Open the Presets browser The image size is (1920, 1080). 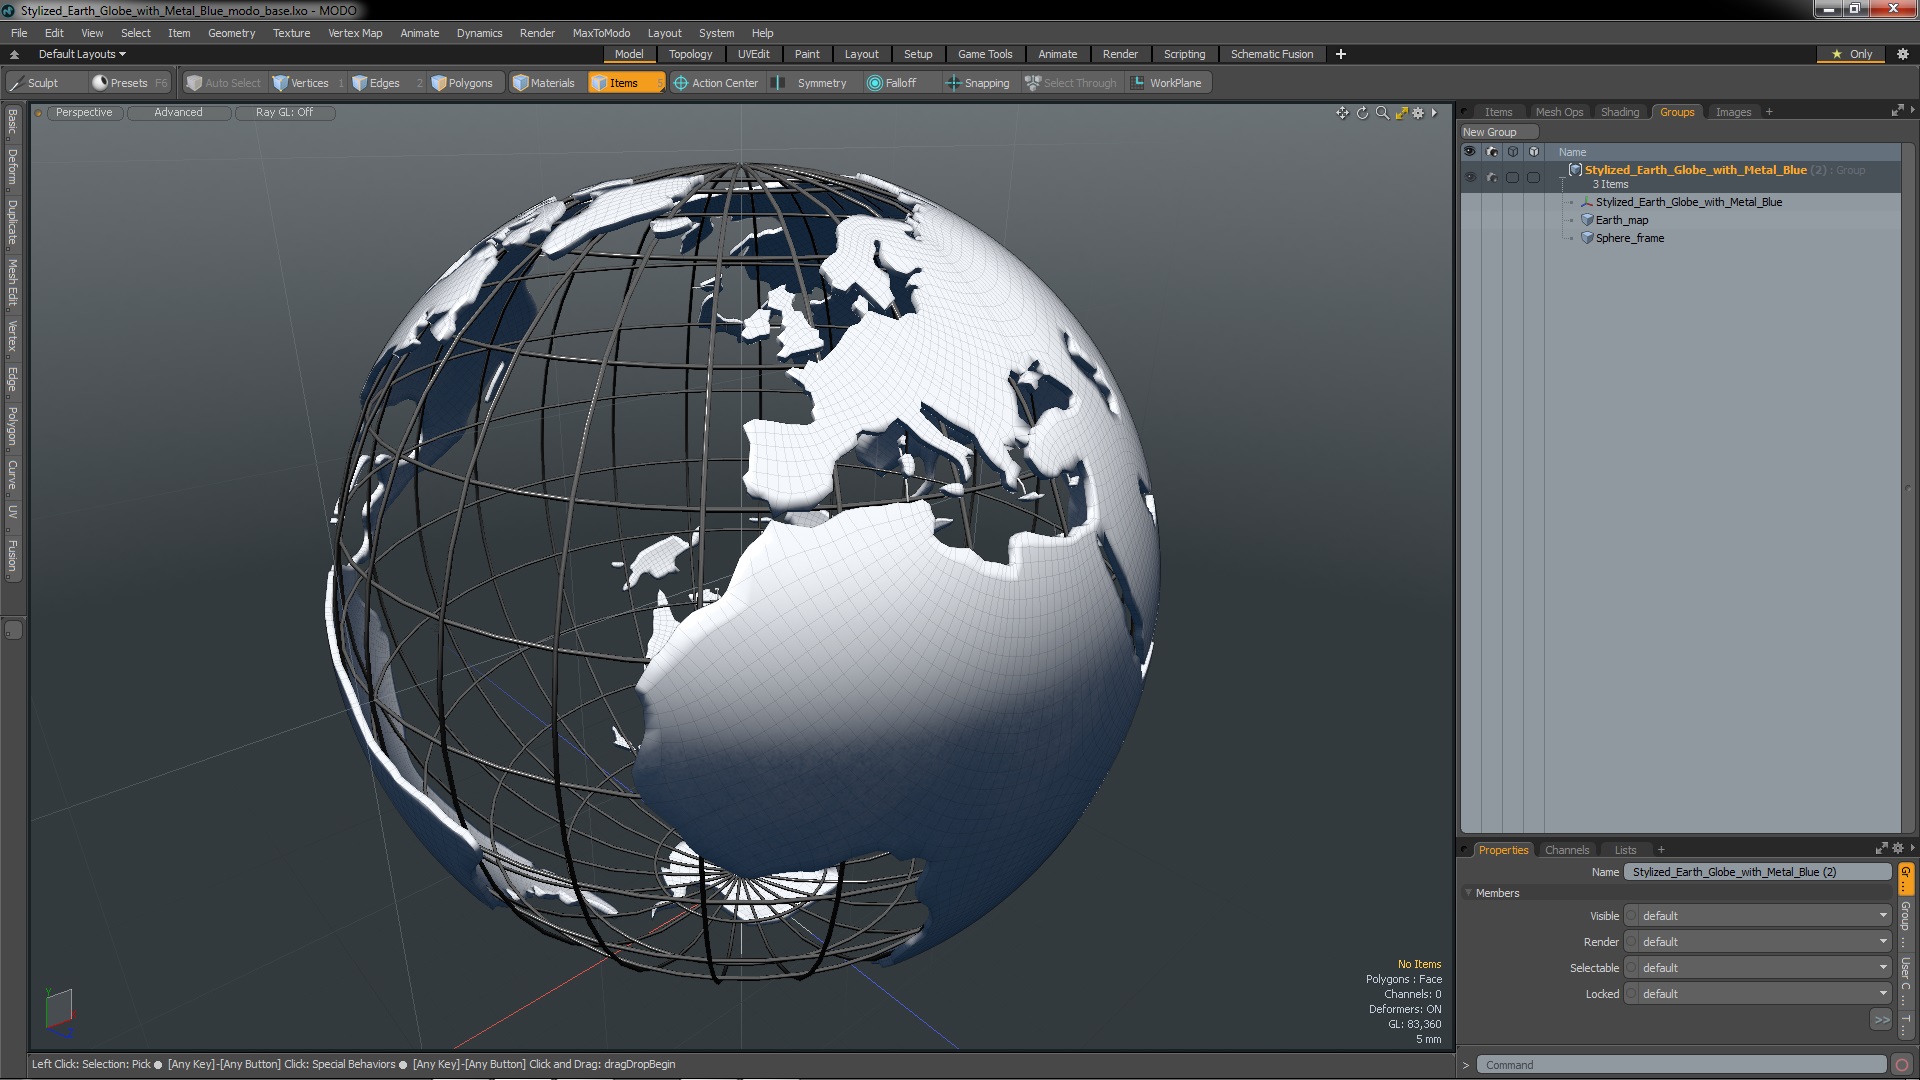[129, 83]
